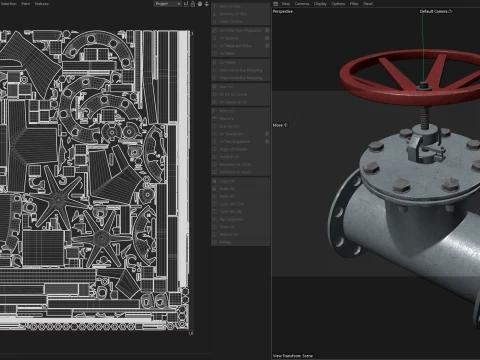Click the Reduce UV command
480x360 pixels.
240,234
